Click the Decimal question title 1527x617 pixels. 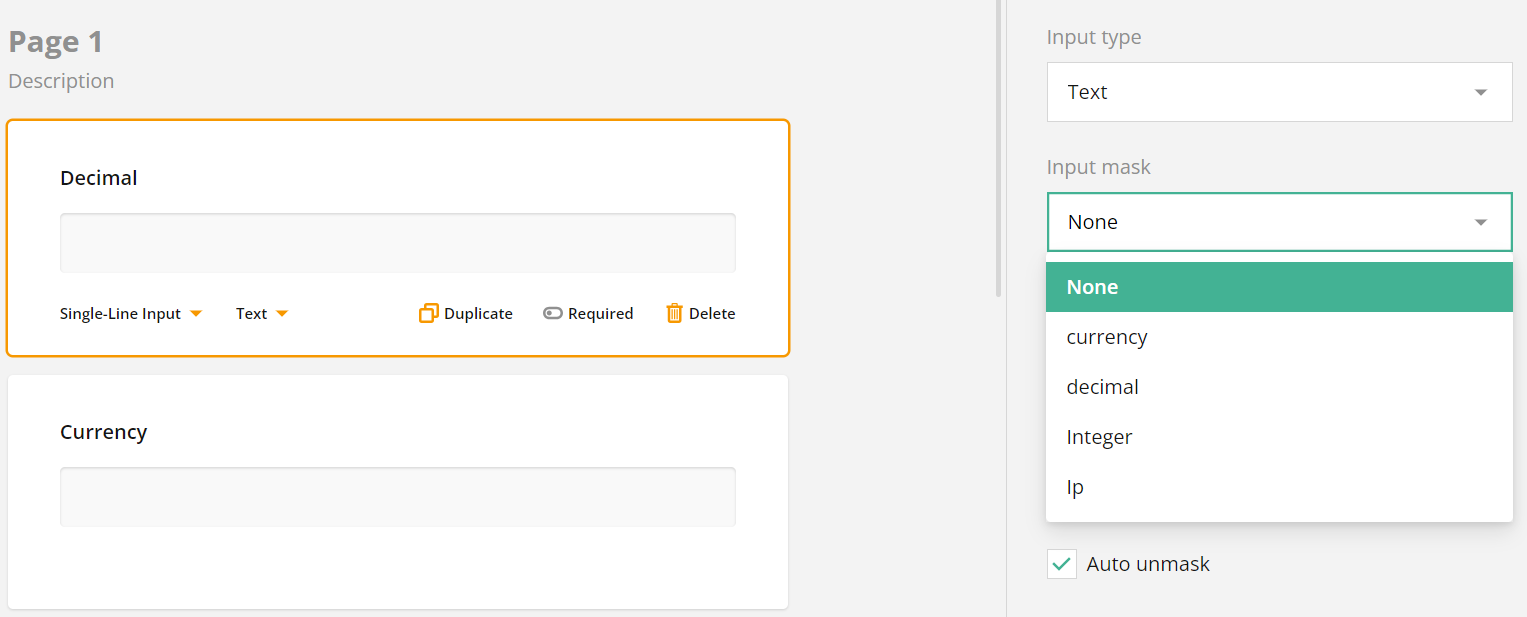(x=99, y=178)
